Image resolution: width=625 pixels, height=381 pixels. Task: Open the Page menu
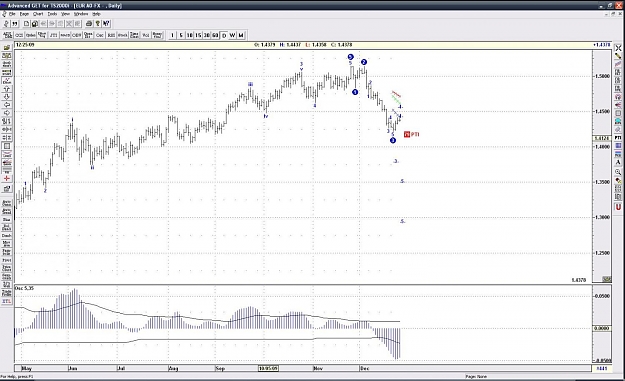tap(24, 14)
